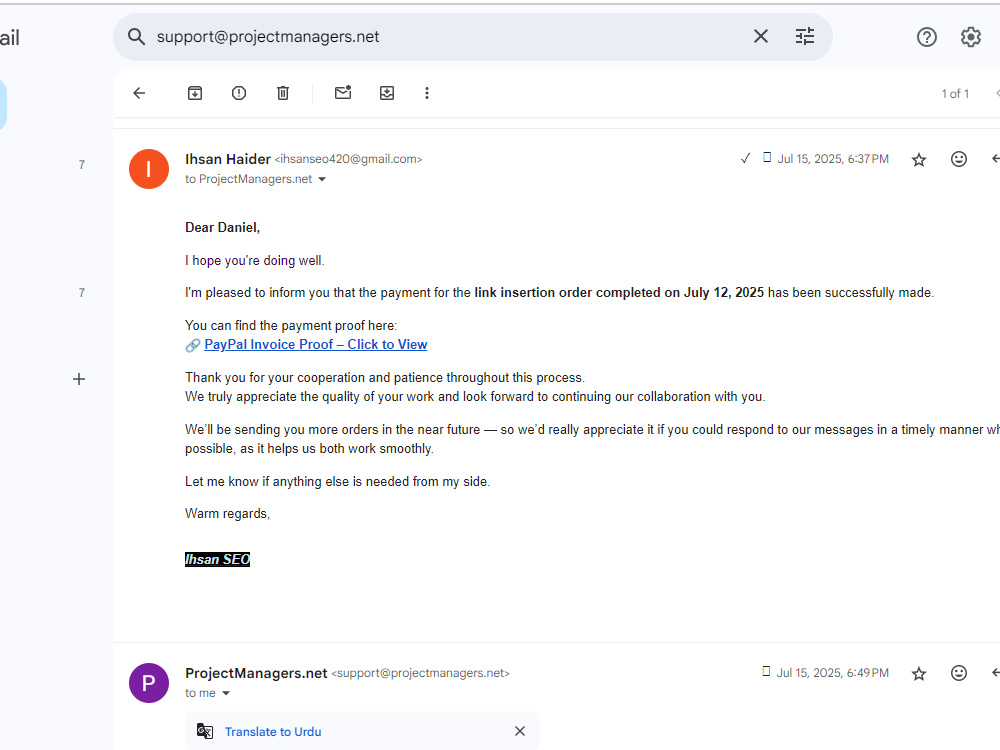
Task: Click the Ihsan SEO signature
Action: pyautogui.click(x=217, y=559)
